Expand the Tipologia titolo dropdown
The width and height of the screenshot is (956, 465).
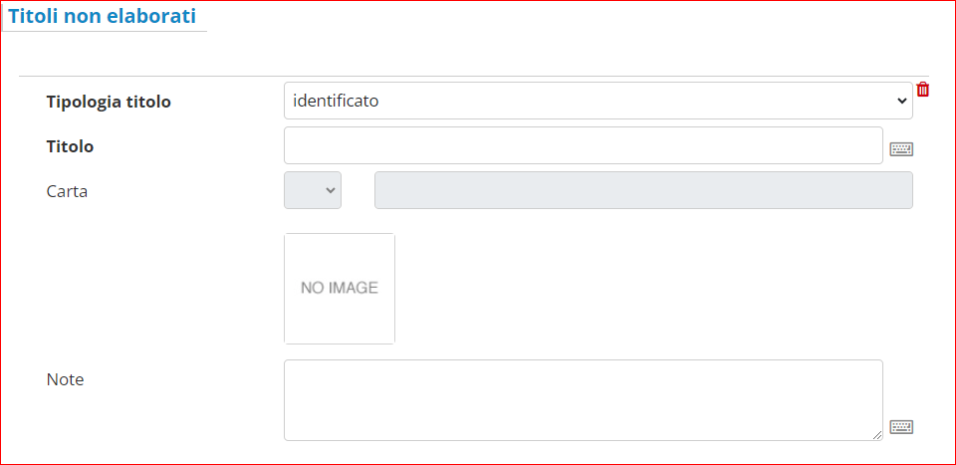tap(597, 101)
